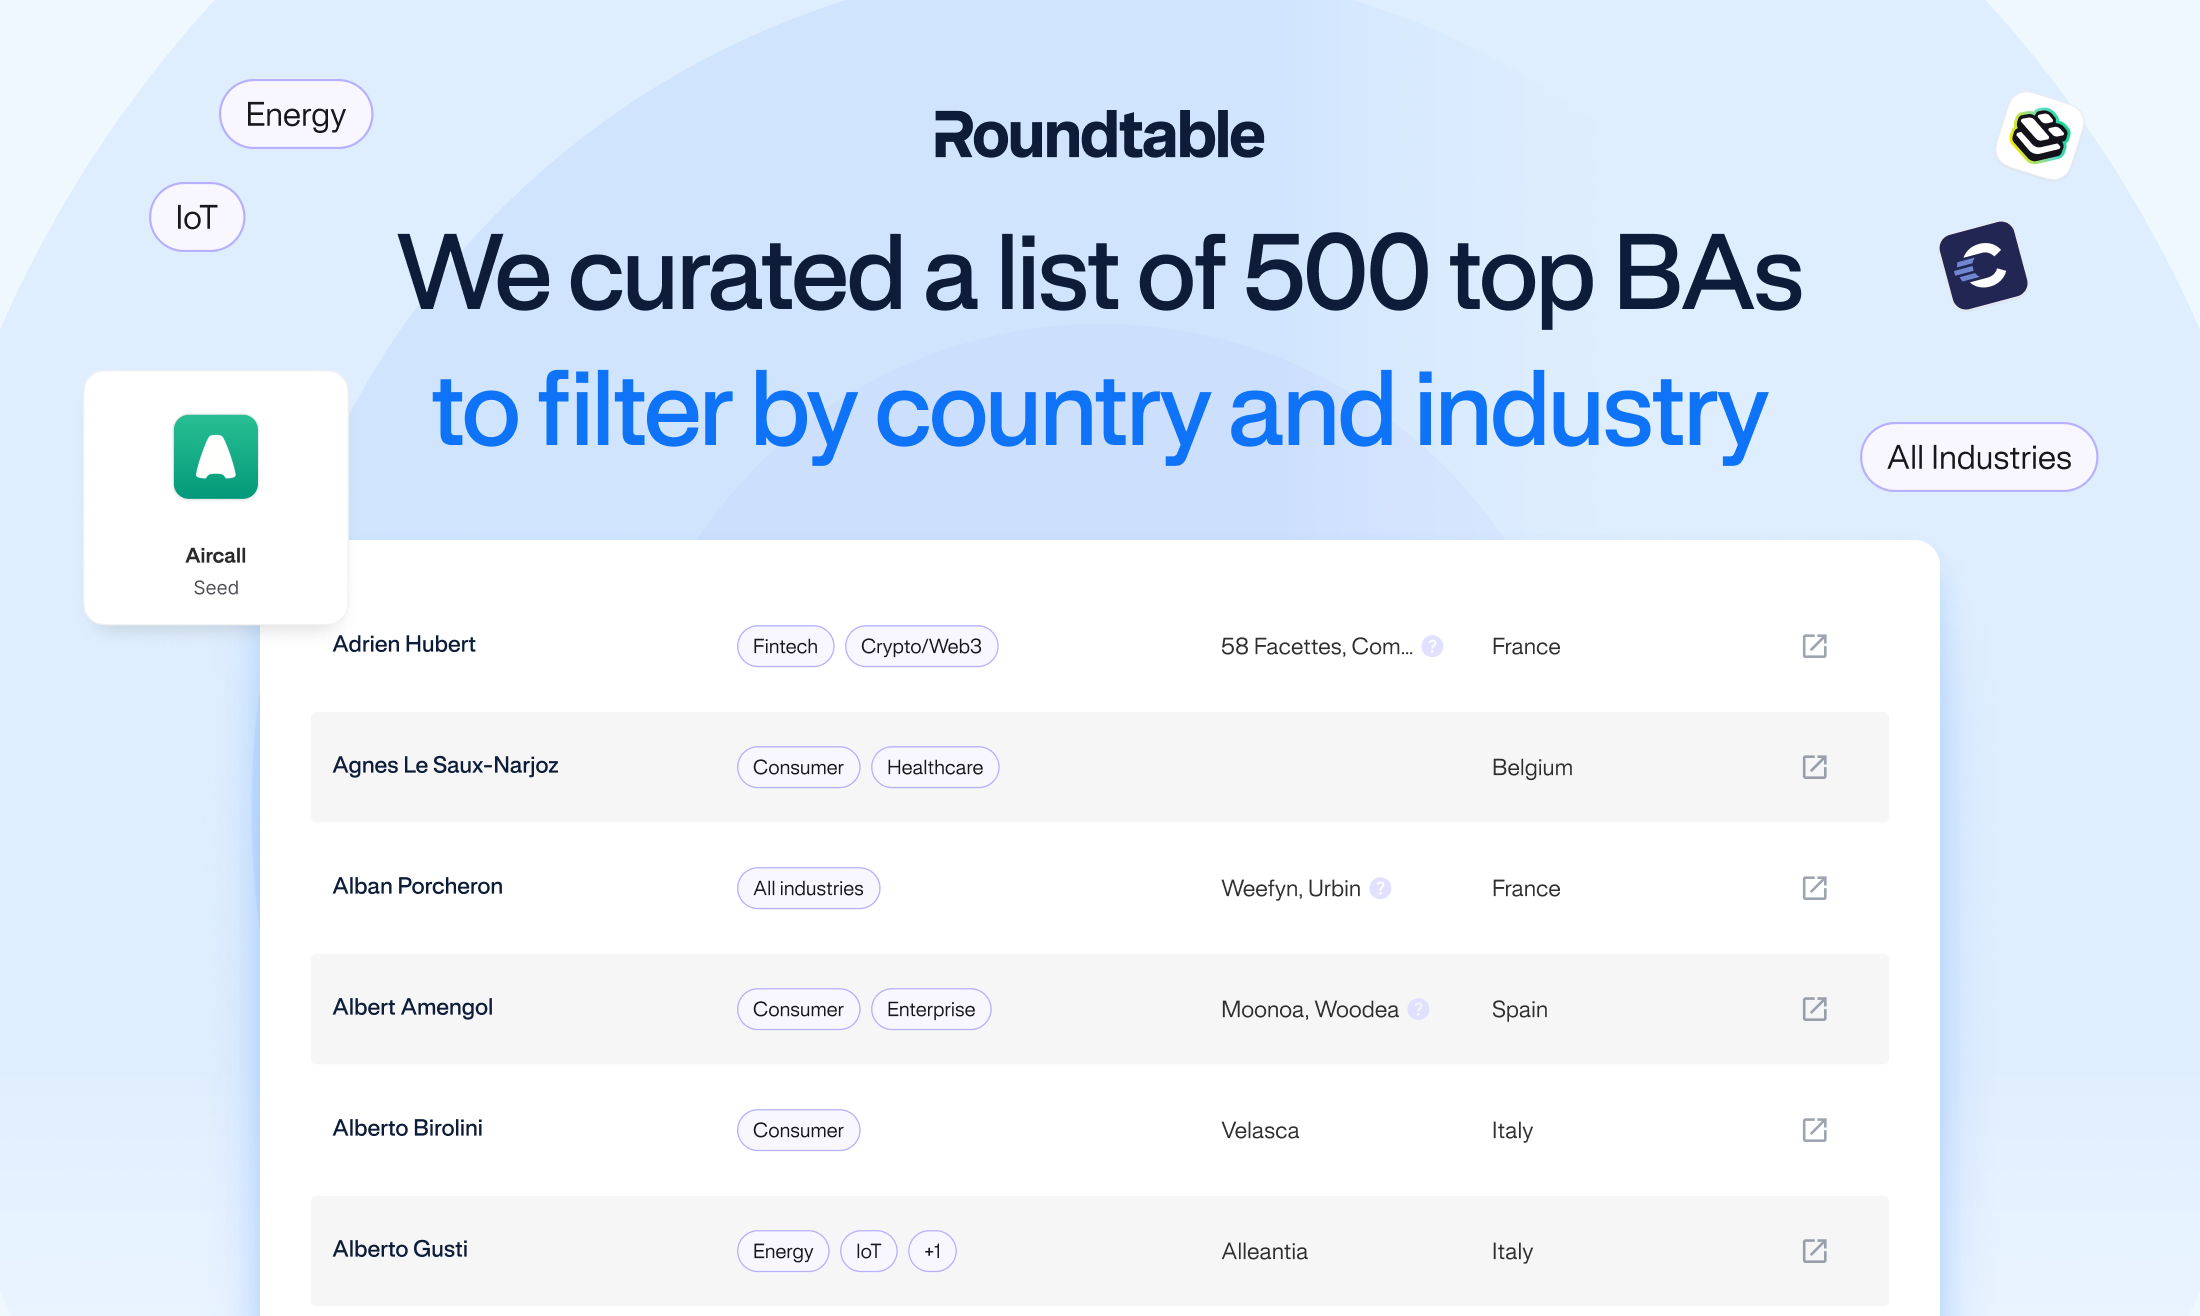Screen dimensions: 2200x1316
Task: Click the stacked layers app icon top right
Action: [x=2040, y=136]
